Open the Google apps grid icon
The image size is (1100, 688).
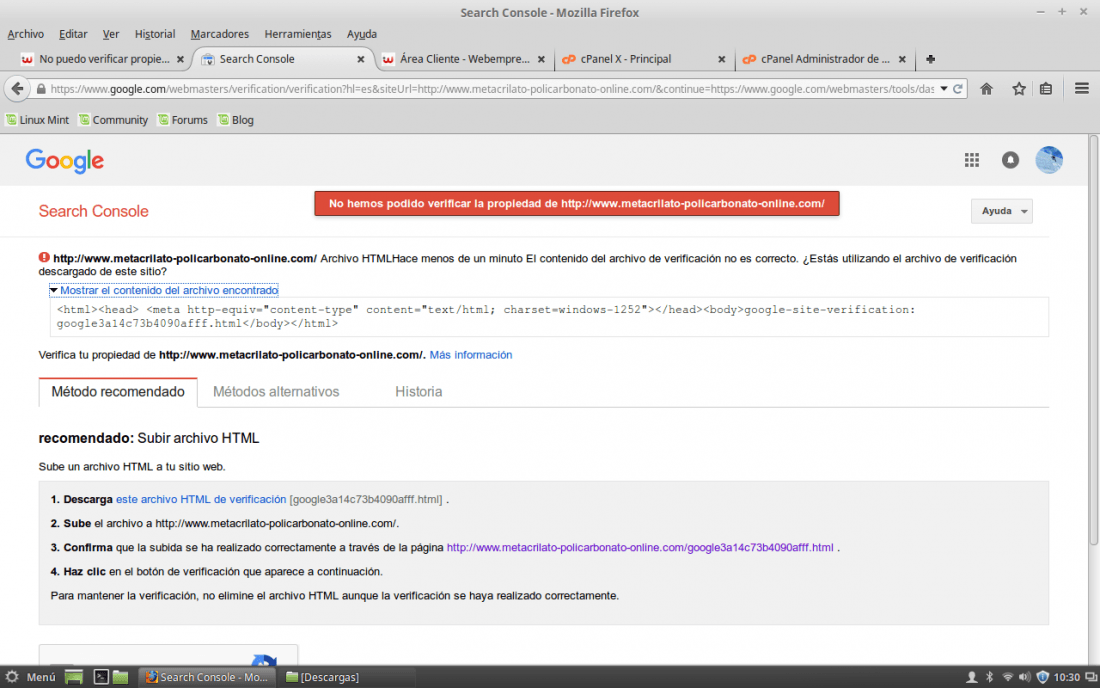972,161
